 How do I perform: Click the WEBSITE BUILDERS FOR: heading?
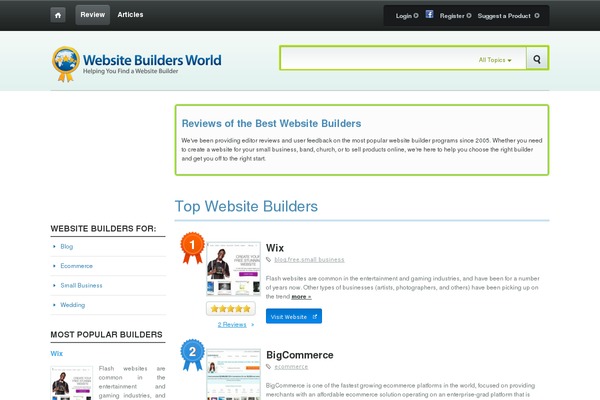click(x=103, y=229)
